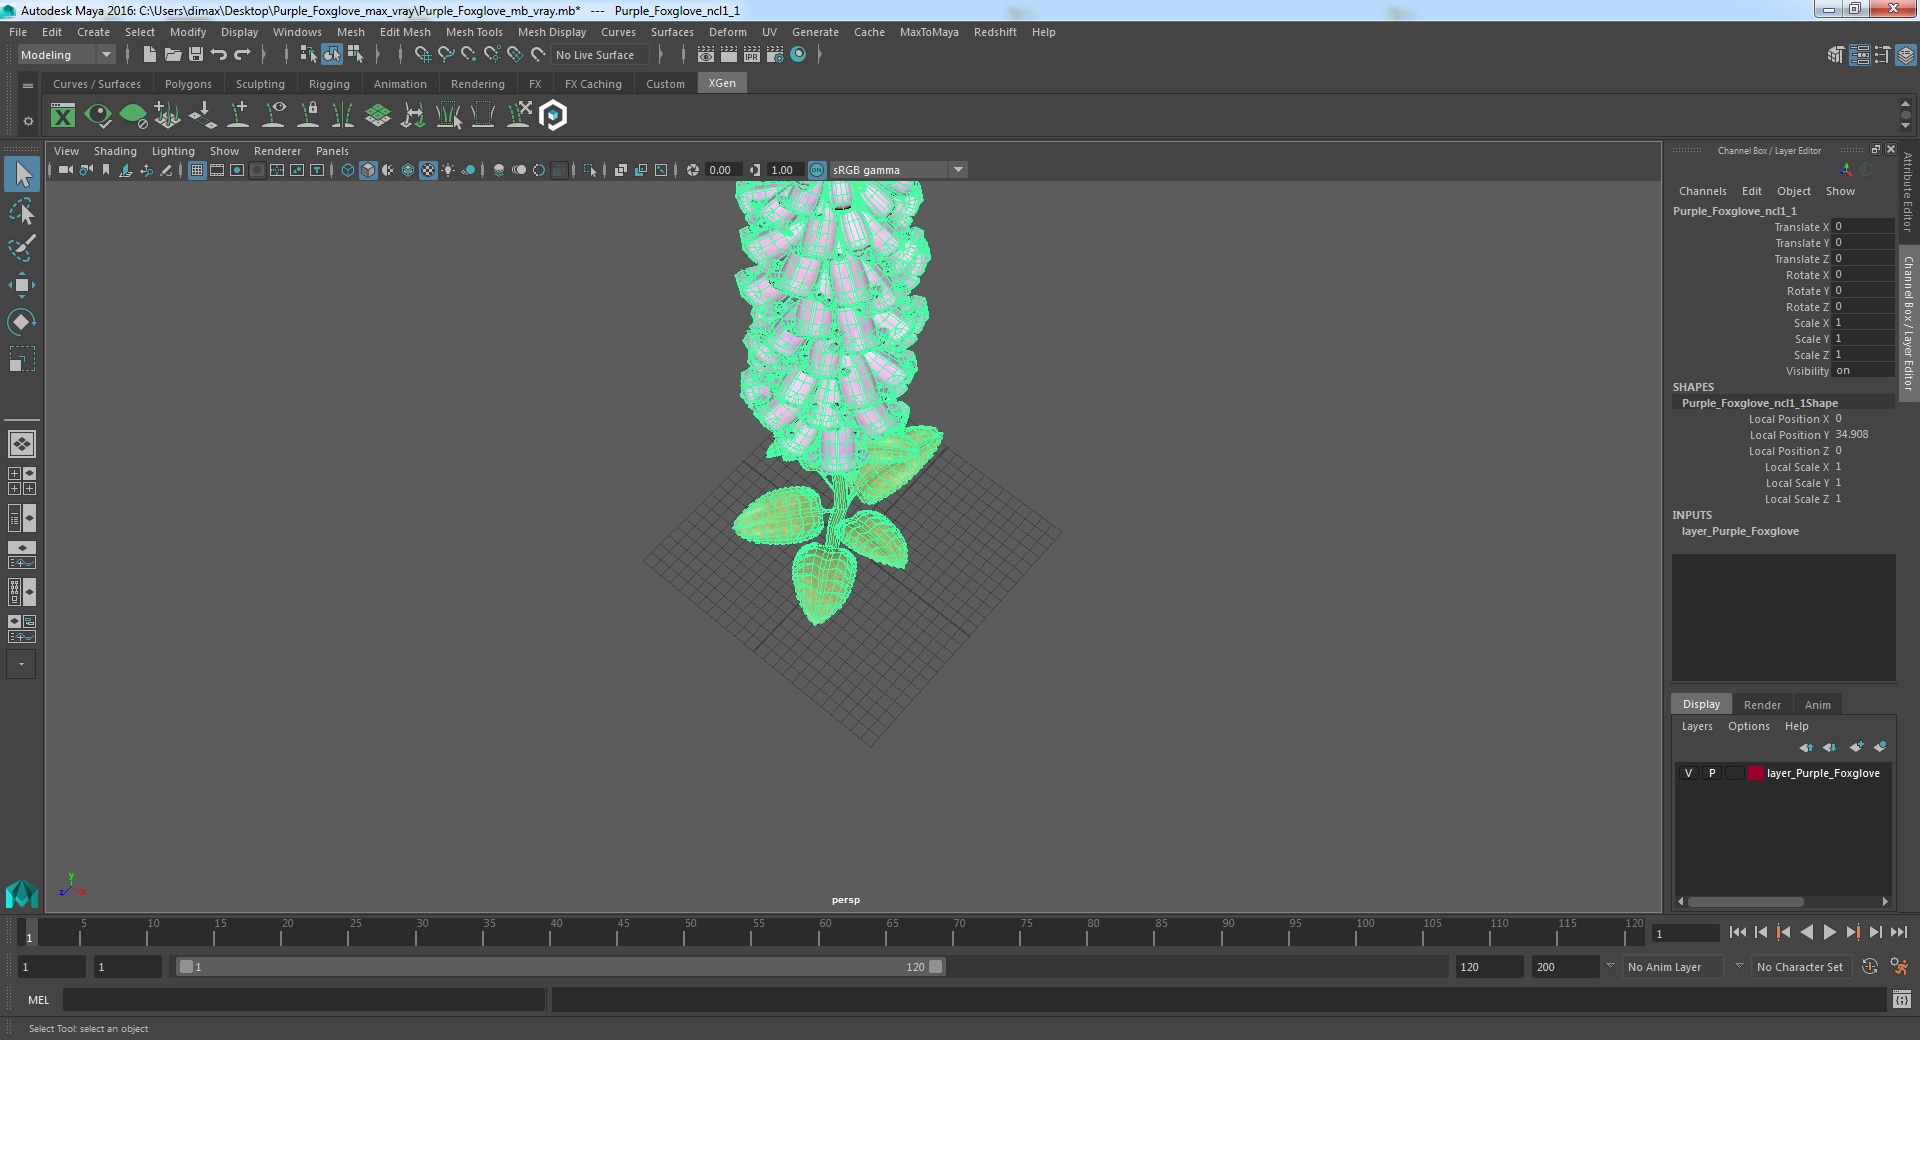Toggle the viewport textured display button
The image size is (1920, 1158).
coord(428,170)
